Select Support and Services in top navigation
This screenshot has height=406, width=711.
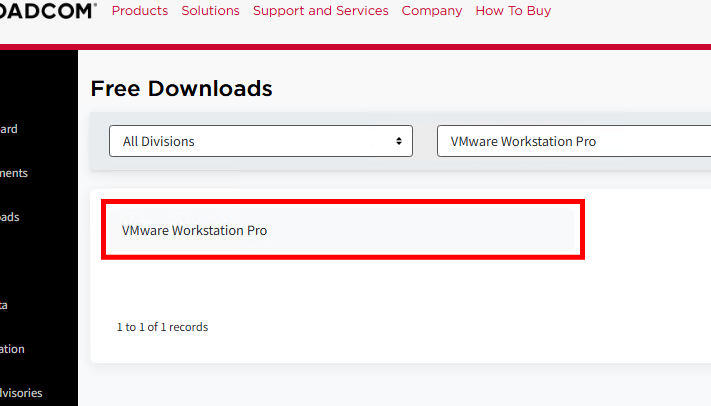(320, 11)
